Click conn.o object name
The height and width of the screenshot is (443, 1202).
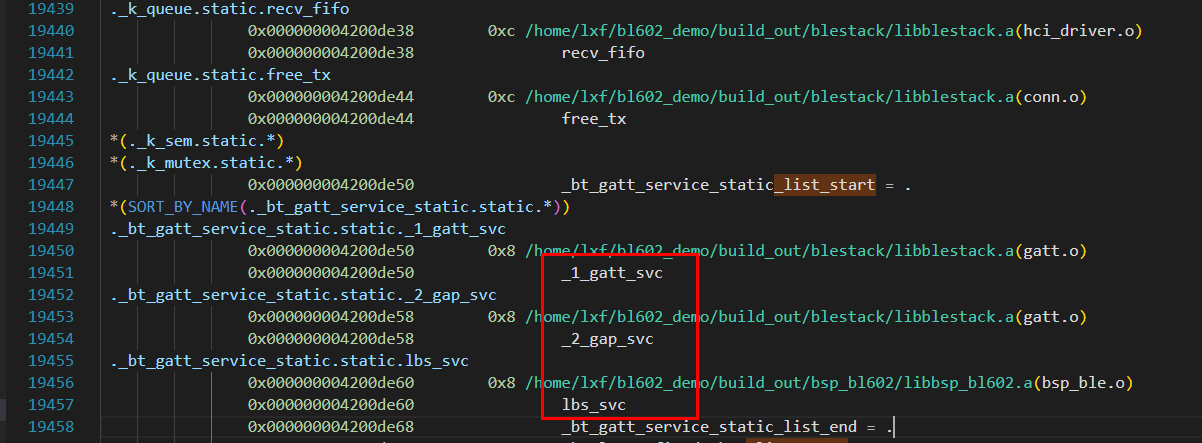point(1049,97)
